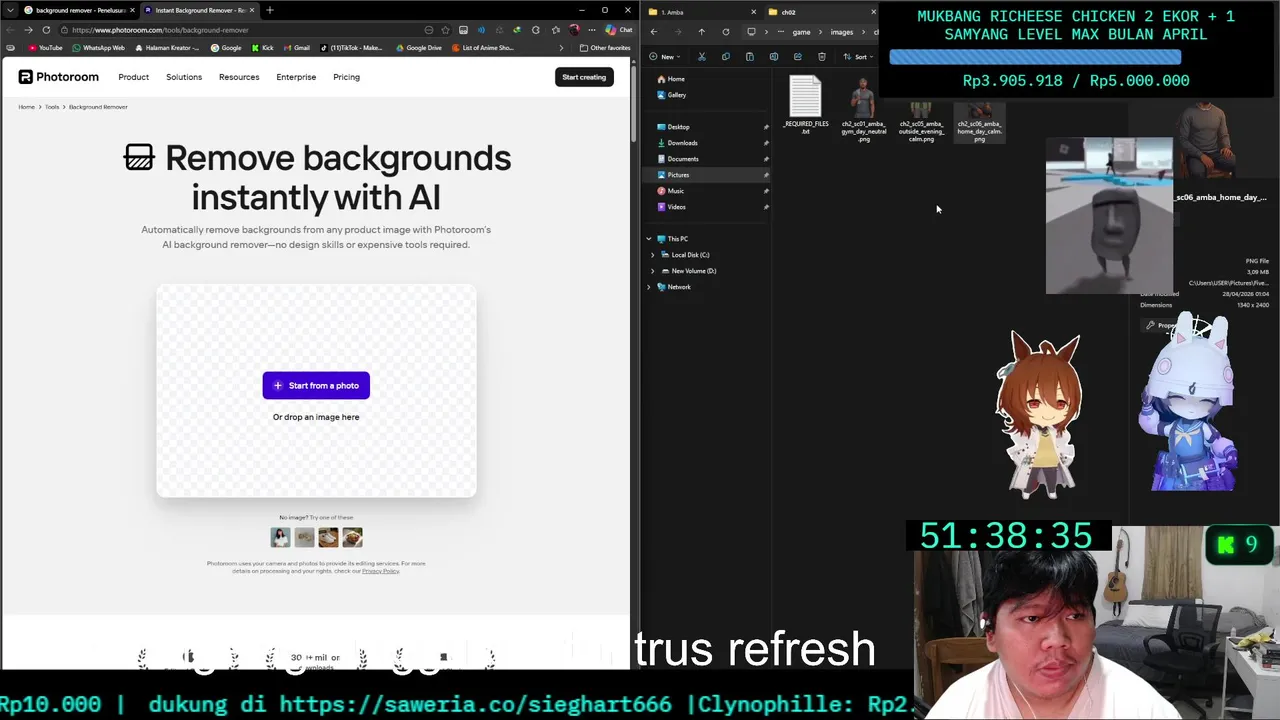Viewport: 1280px width, 720px height.
Task: Open the WhatsApp Web bookmark
Action: 98,48
